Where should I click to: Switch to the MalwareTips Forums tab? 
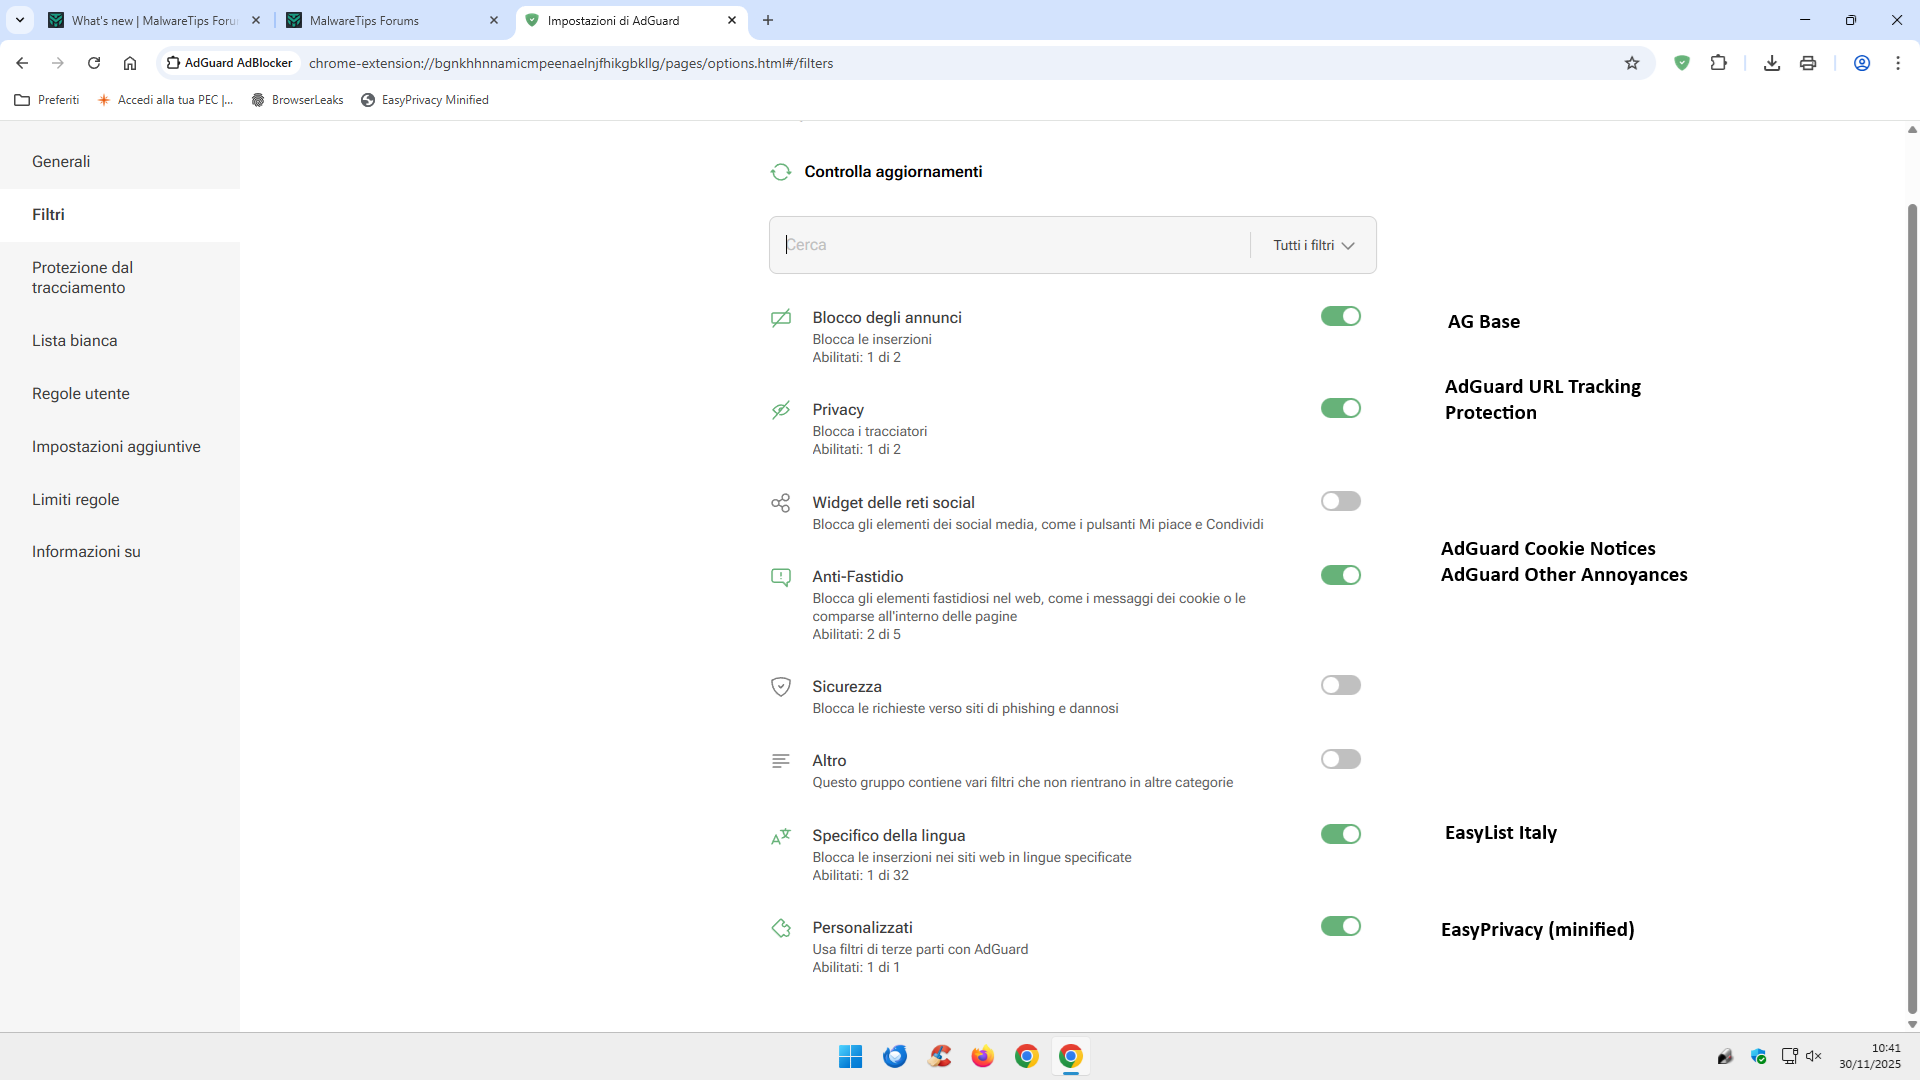pyautogui.click(x=364, y=20)
